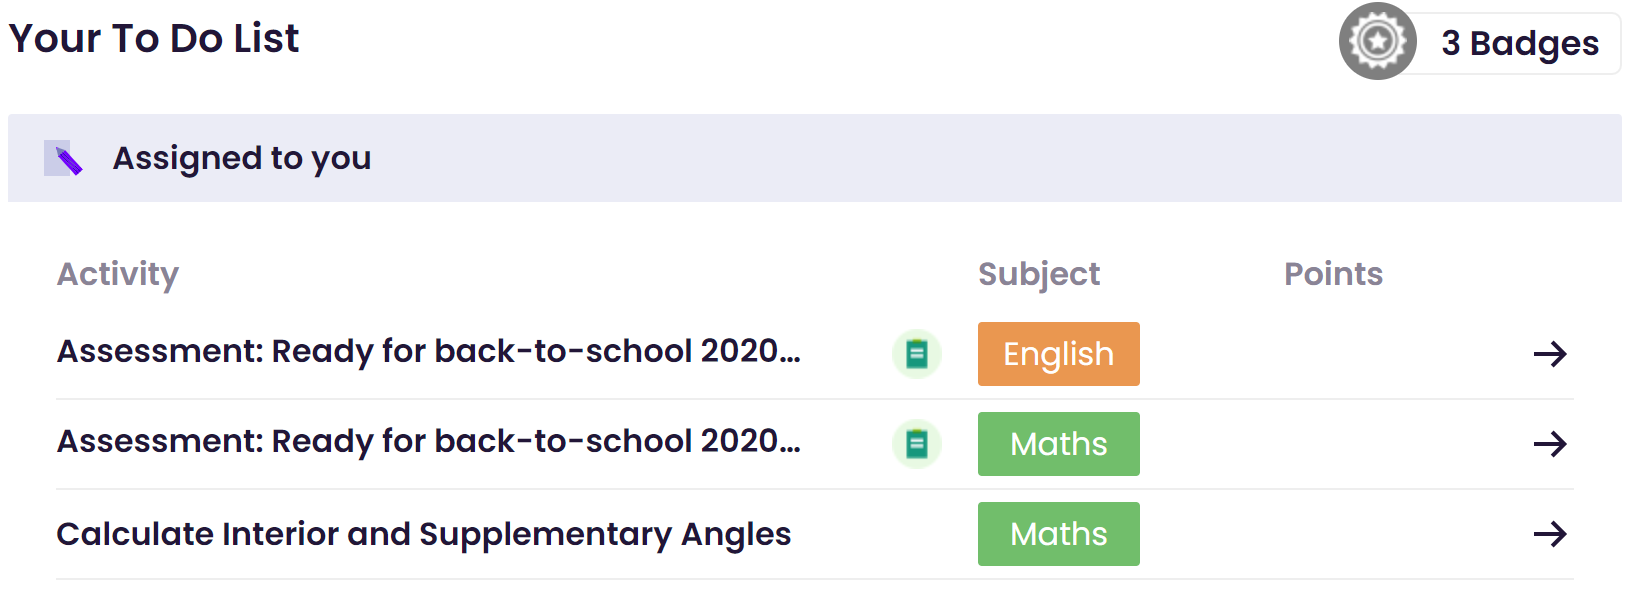1634x589 pixels.
Task: Select the orange English subject tag
Action: pos(1059,354)
